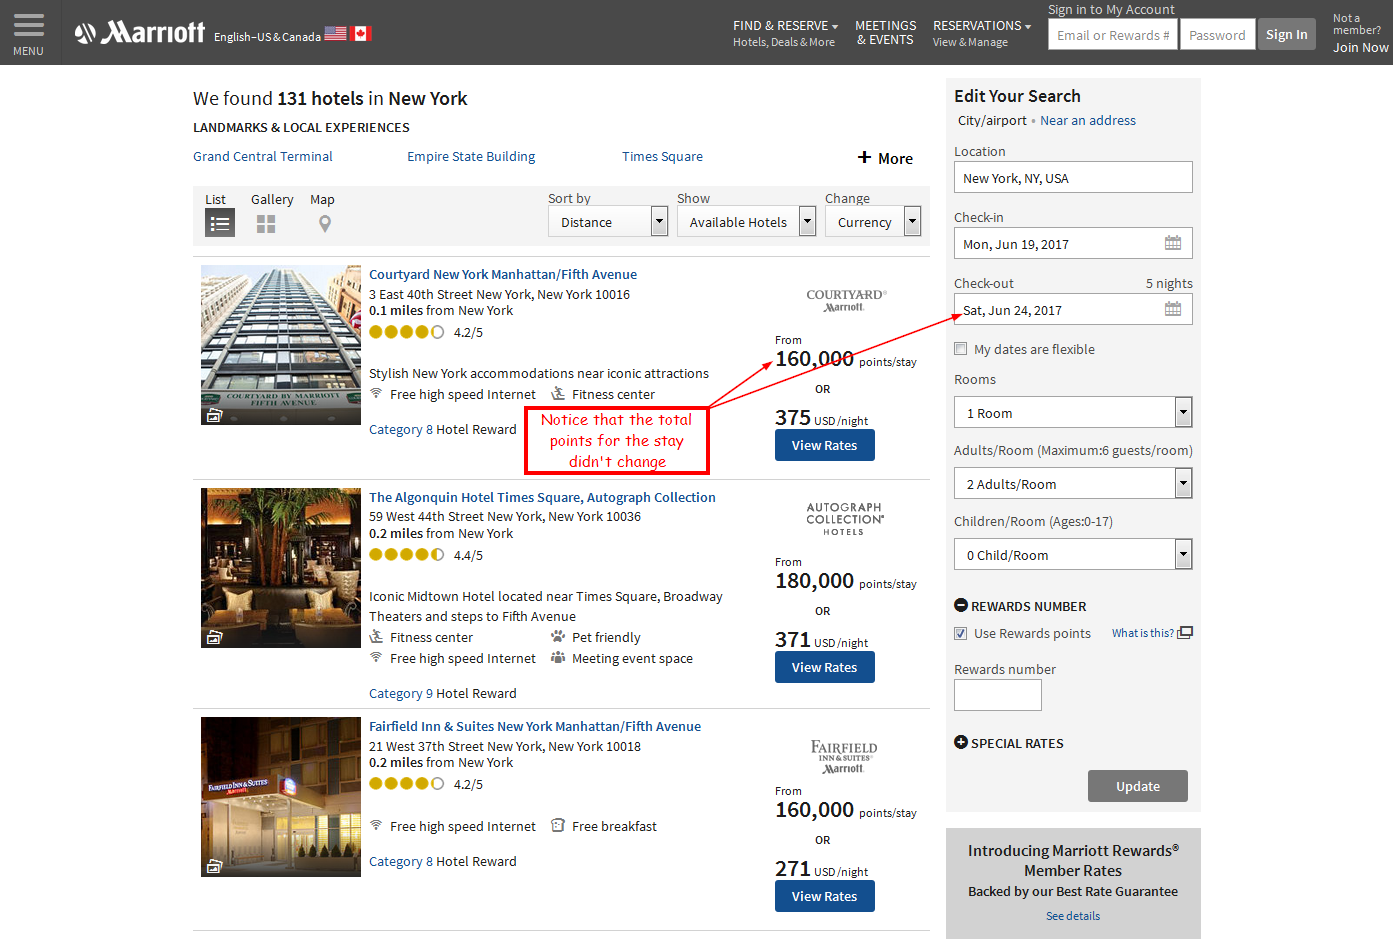Click Algonquin's star rating circles

(407, 554)
